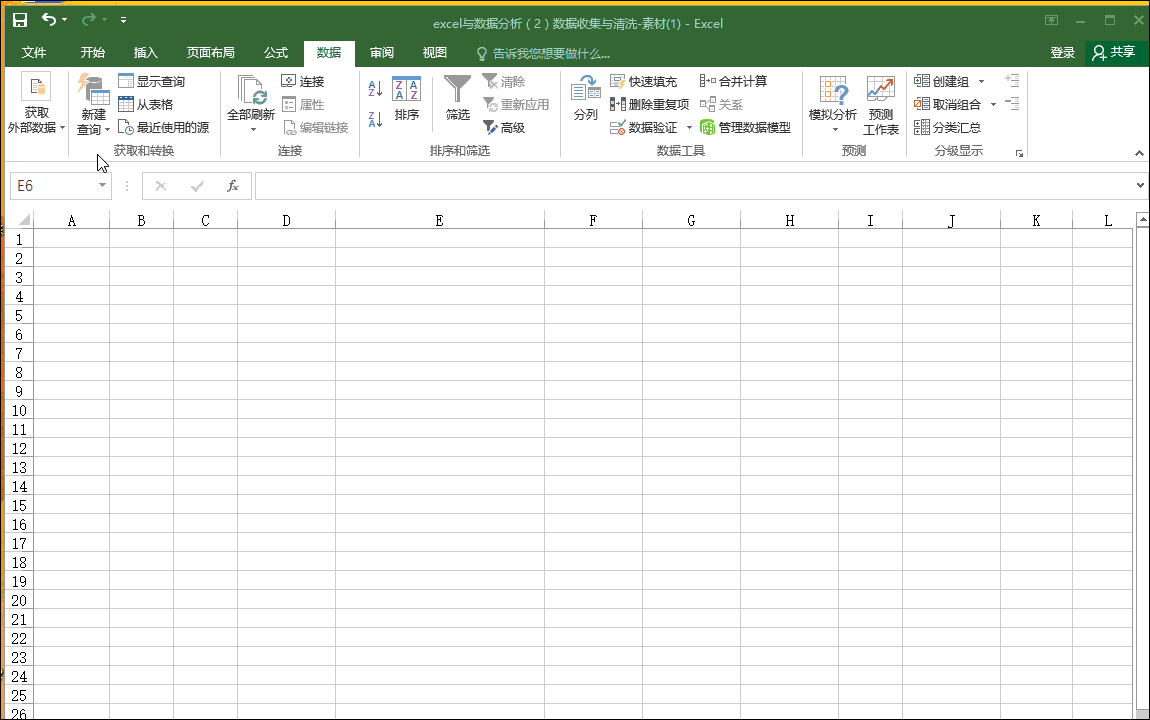
Task: Click the Select All corner triangle
Action: click(x=23, y=220)
